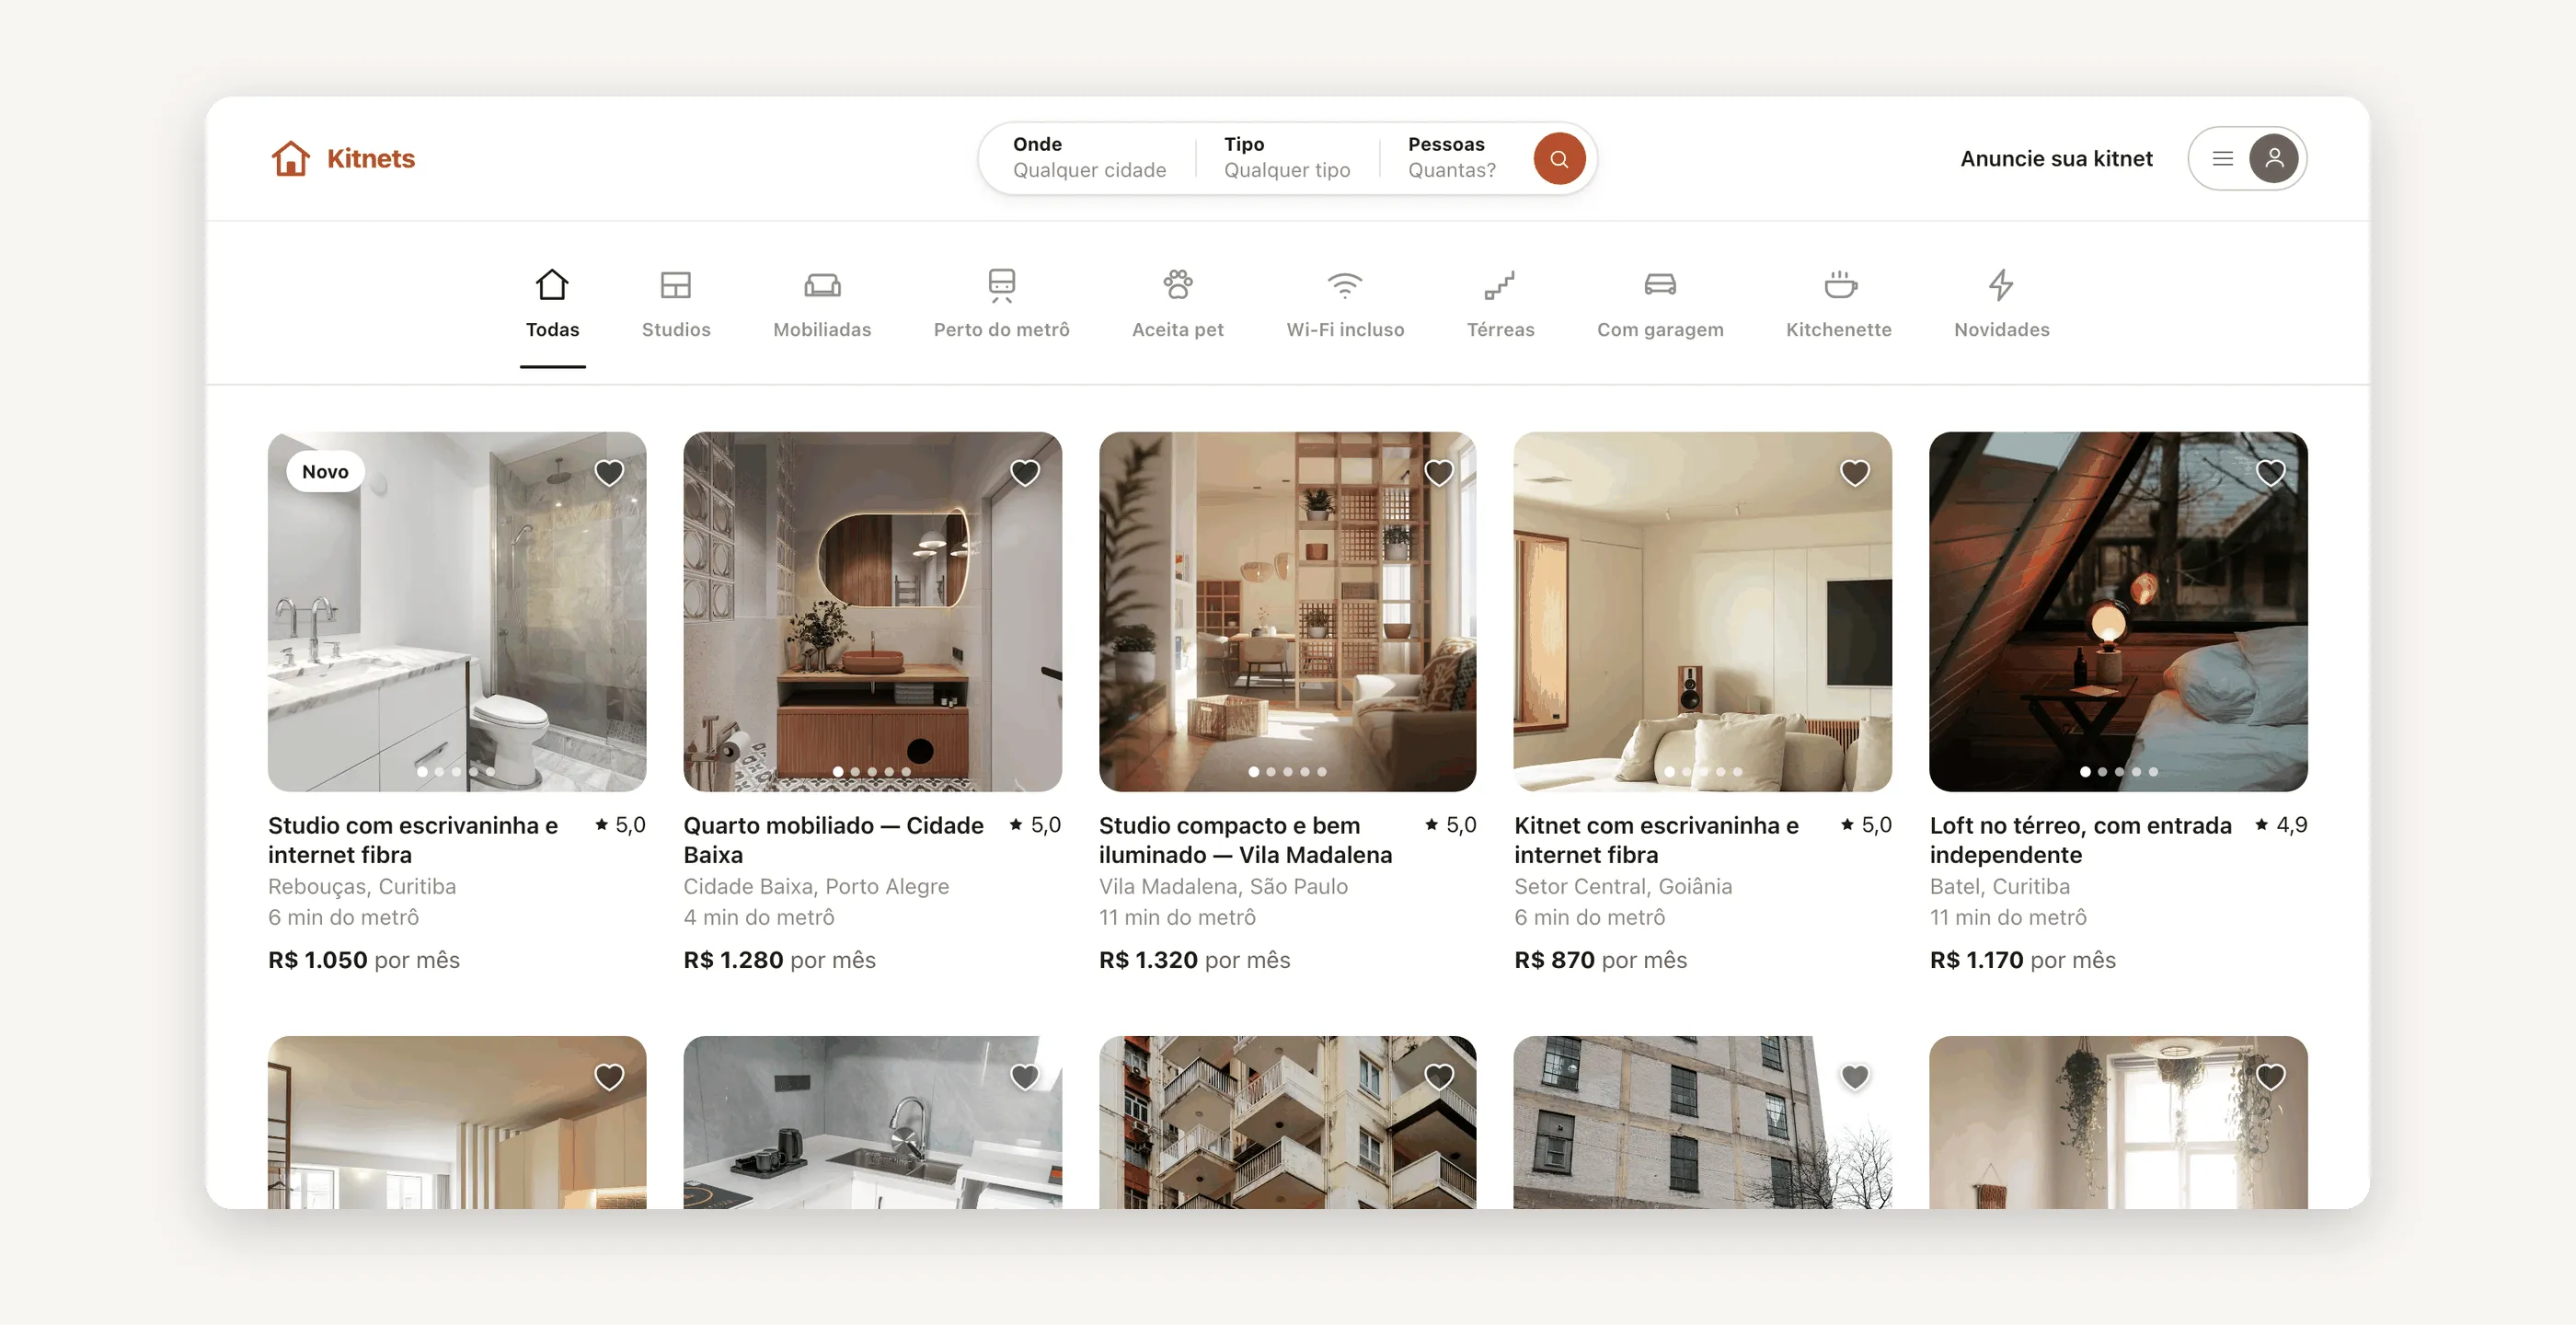This screenshot has width=2576, height=1325.
Task: Toggle heart on Setor Central Goiânia kitnet
Action: pos(1855,472)
